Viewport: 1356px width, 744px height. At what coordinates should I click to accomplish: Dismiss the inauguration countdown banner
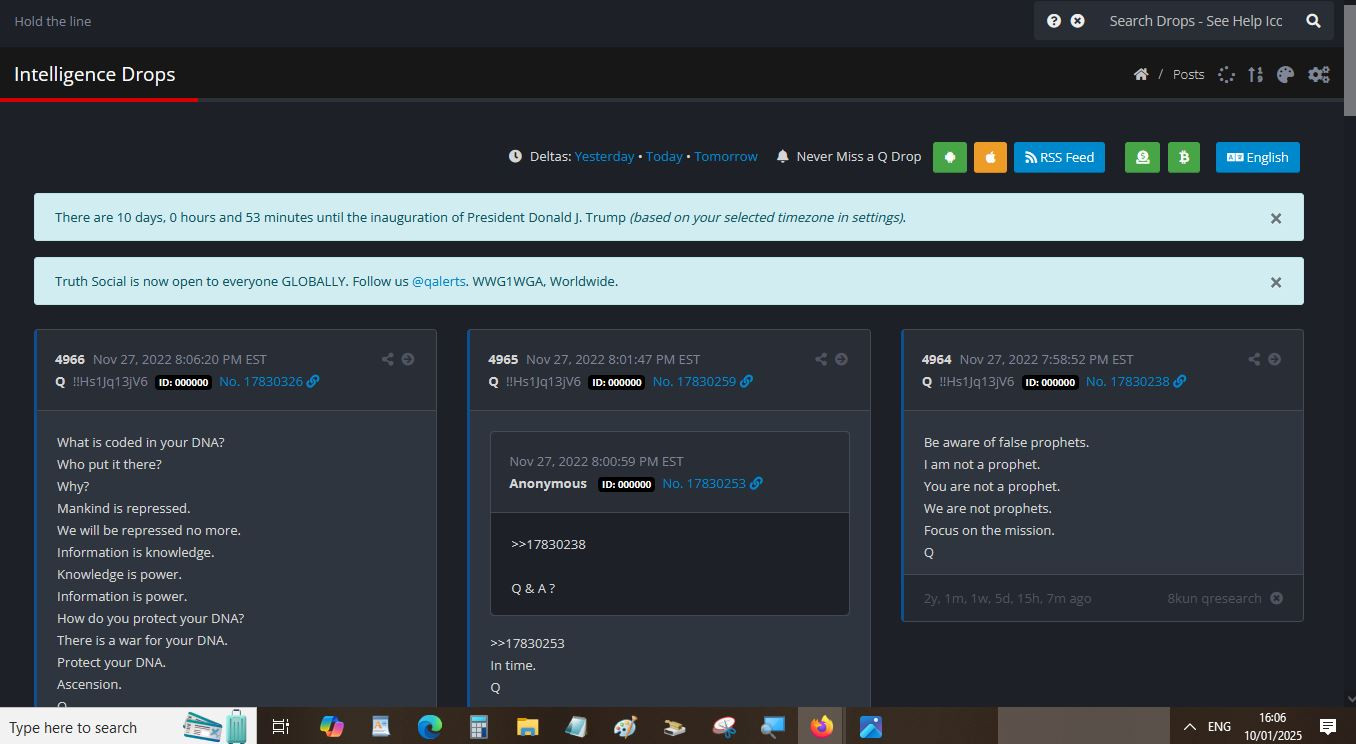[1275, 218]
